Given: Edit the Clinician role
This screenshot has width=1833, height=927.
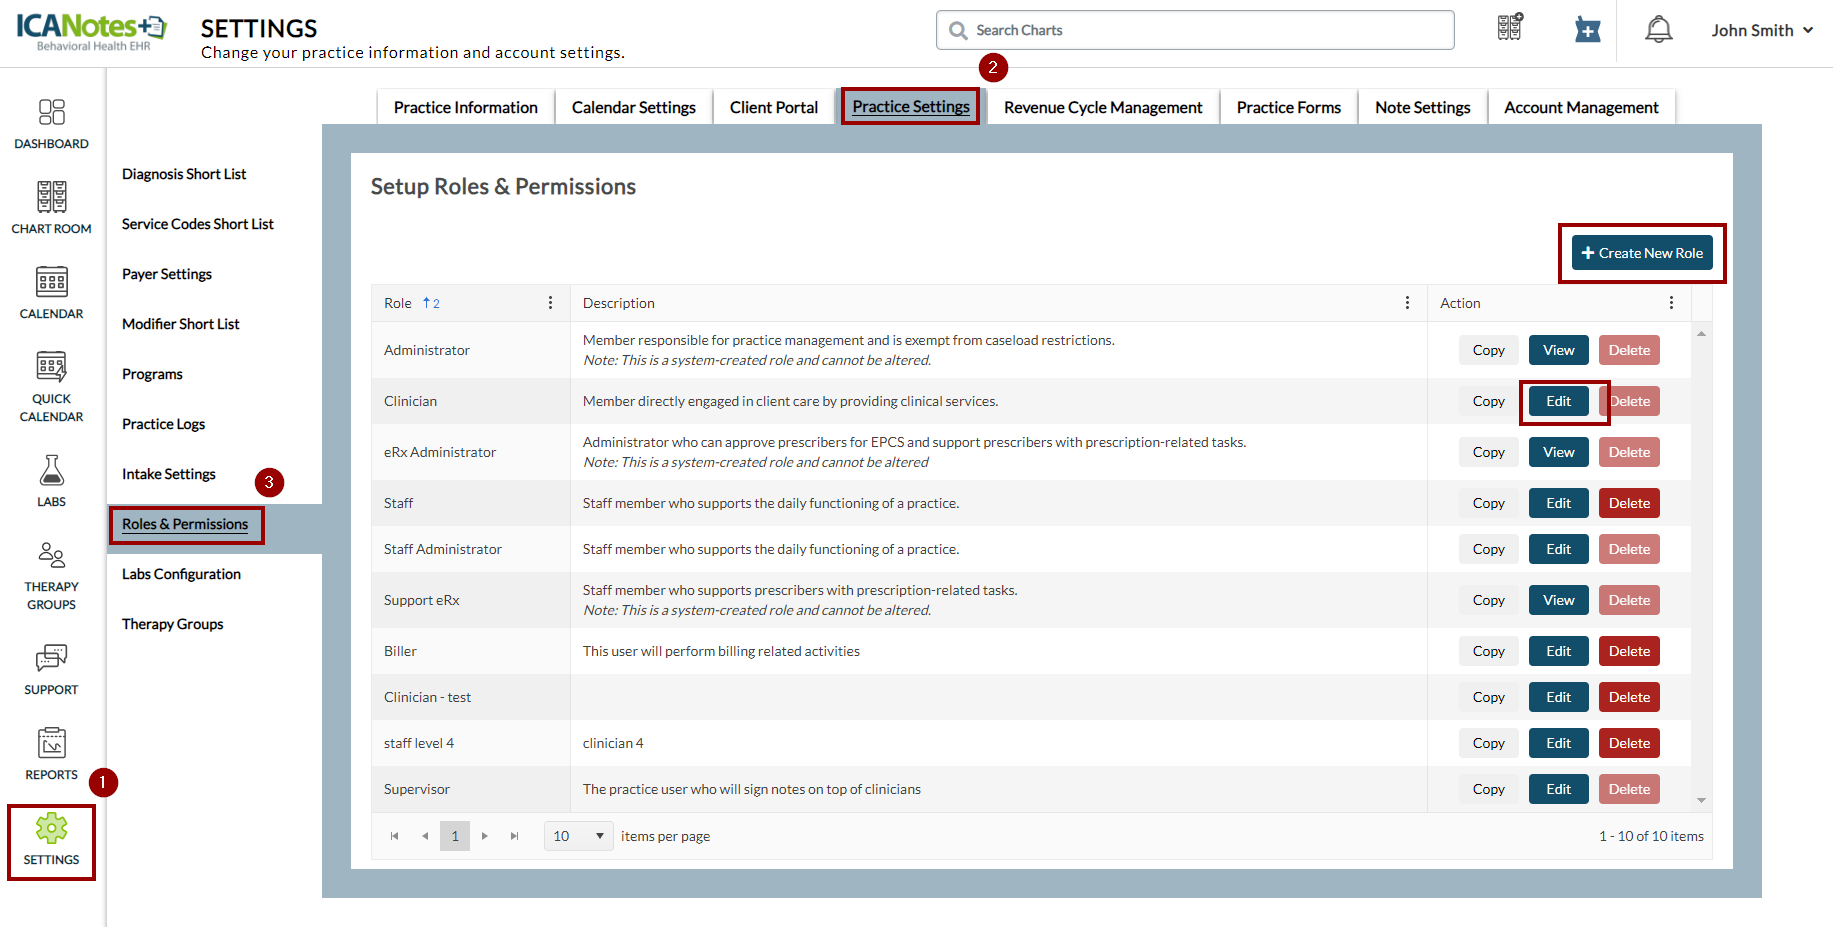Looking at the screenshot, I should point(1558,401).
